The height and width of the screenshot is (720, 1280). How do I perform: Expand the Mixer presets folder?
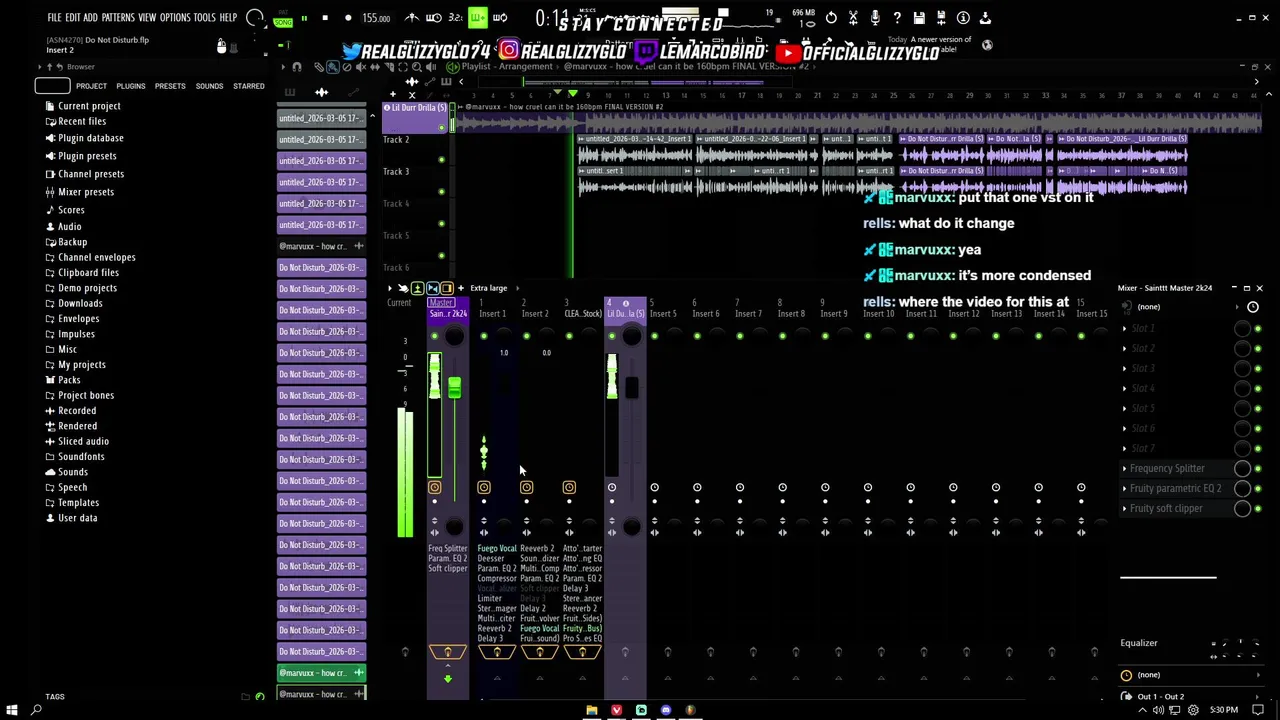[85, 192]
